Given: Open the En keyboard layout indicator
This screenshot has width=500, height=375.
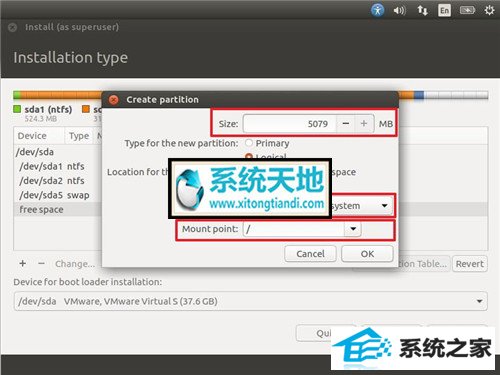Looking at the screenshot, I should point(444,11).
